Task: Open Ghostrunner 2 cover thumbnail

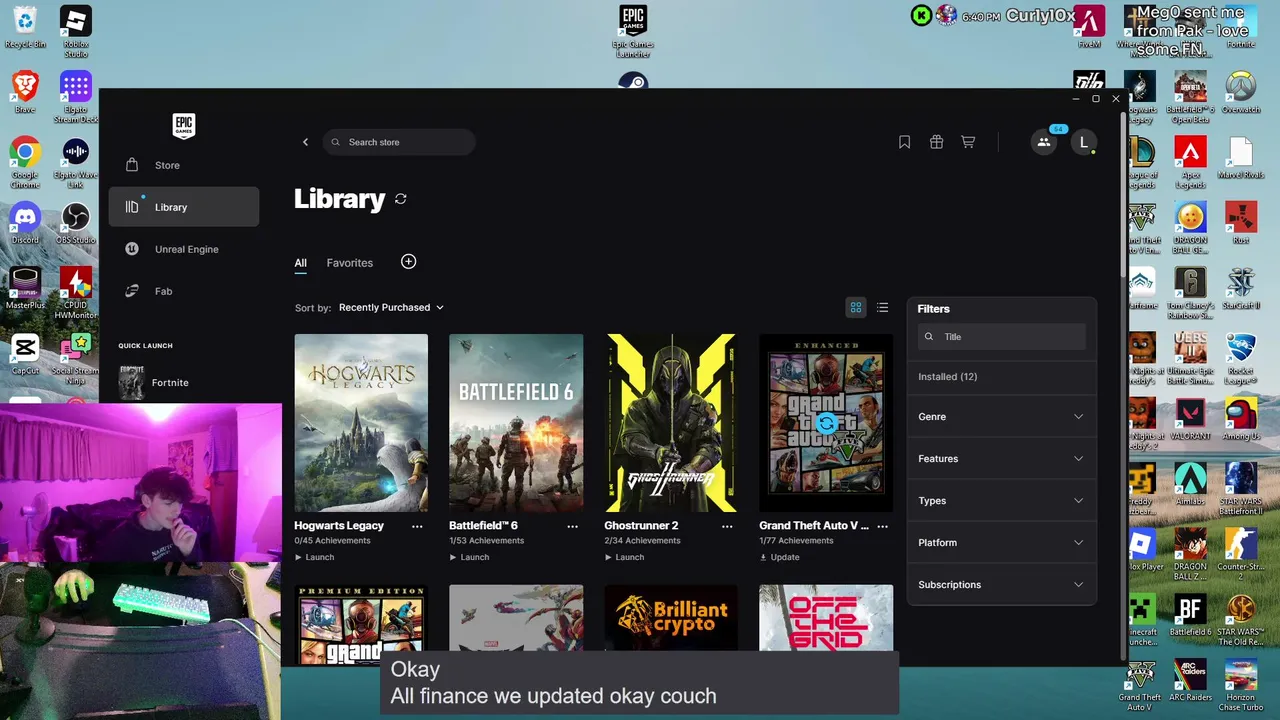Action: [x=671, y=423]
